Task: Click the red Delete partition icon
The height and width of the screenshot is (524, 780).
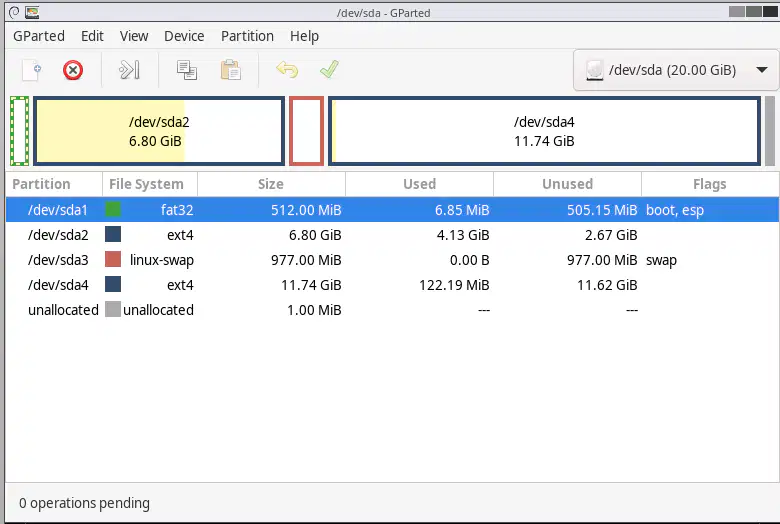Action: click(x=73, y=70)
